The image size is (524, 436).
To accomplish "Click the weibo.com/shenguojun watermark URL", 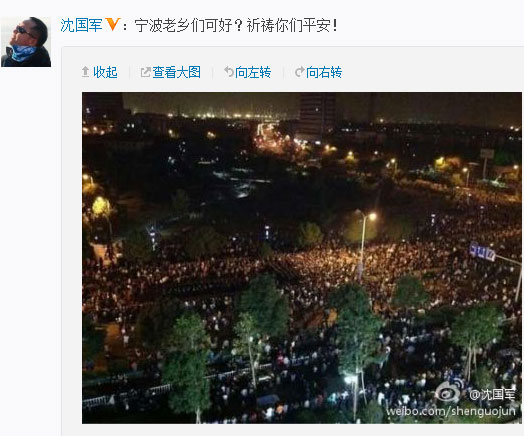I will (x=451, y=411).
